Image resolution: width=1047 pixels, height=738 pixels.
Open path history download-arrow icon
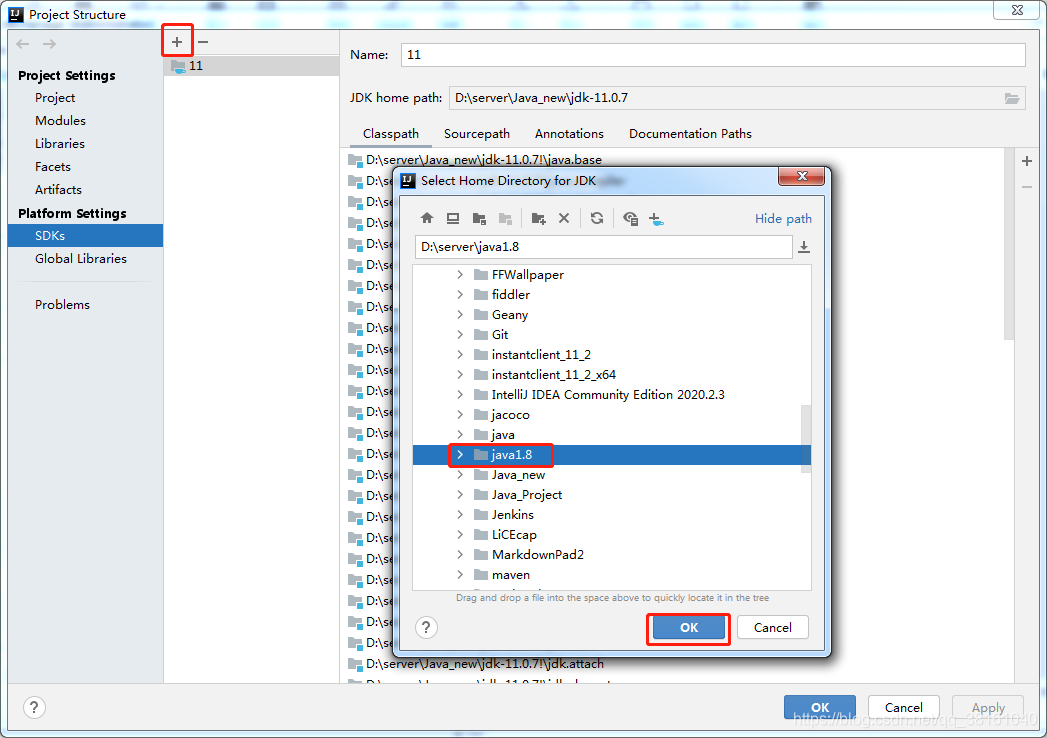coord(804,247)
